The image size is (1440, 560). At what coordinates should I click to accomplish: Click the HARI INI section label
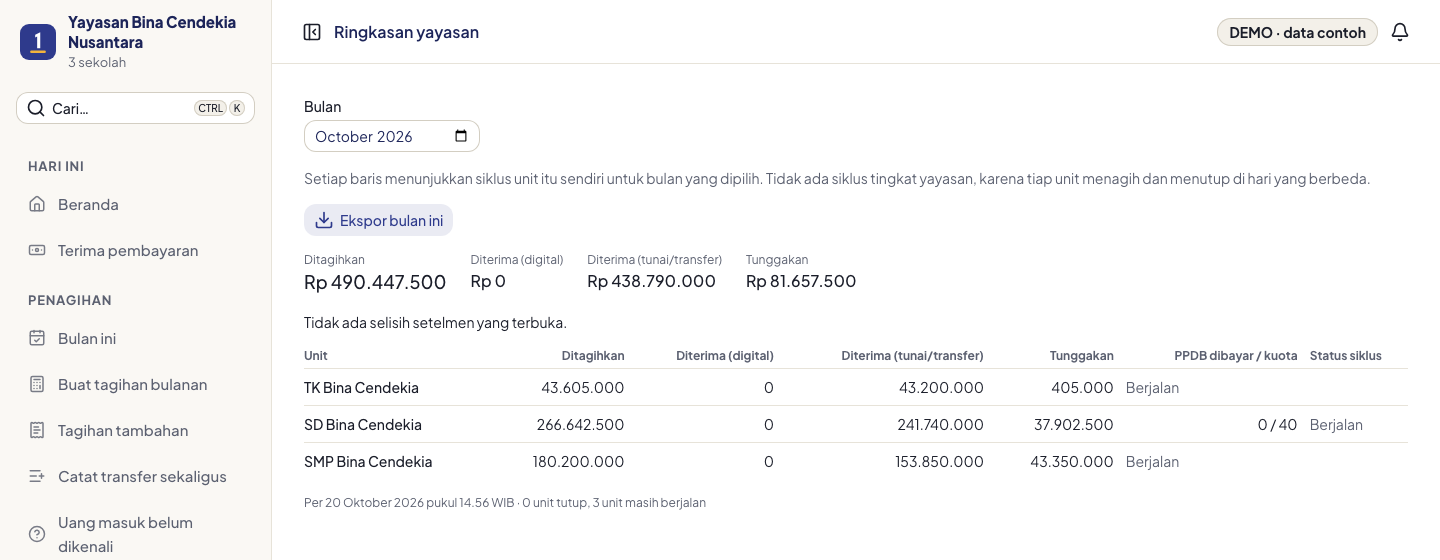coord(56,166)
